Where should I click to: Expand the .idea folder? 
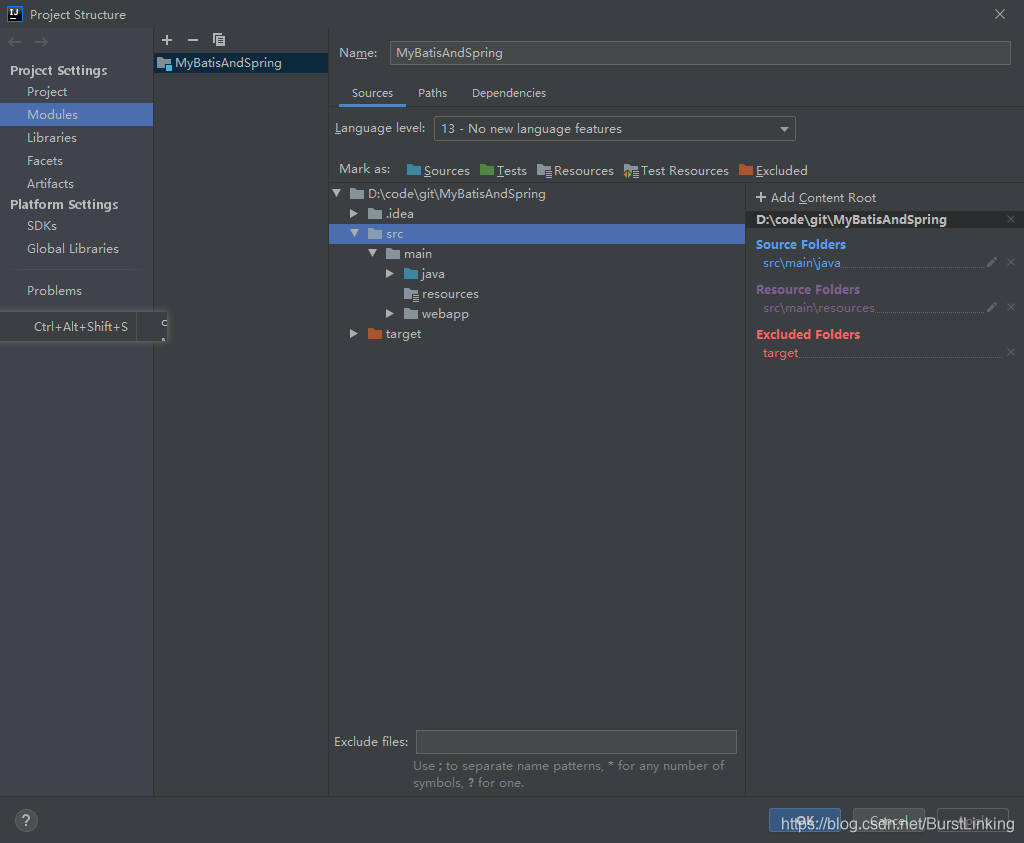(x=354, y=214)
